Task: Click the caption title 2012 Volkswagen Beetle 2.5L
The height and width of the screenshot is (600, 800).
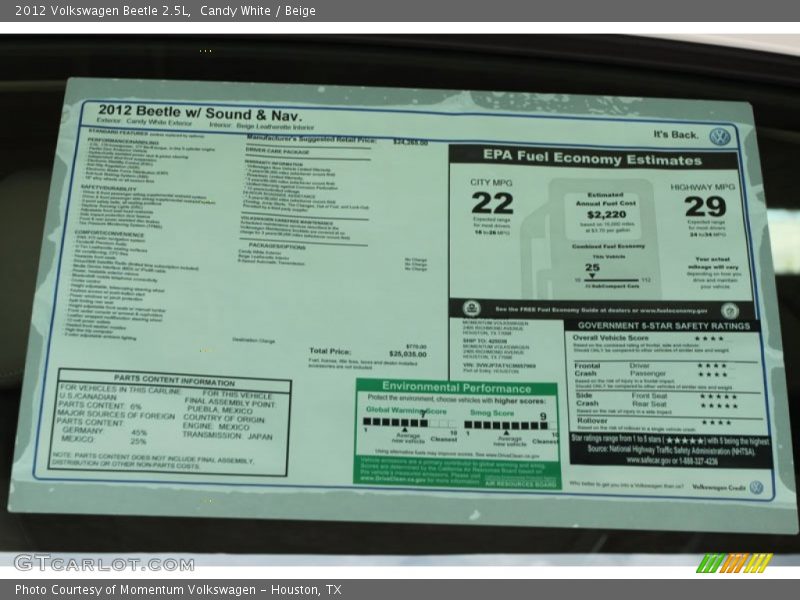Action: pyautogui.click(x=103, y=11)
